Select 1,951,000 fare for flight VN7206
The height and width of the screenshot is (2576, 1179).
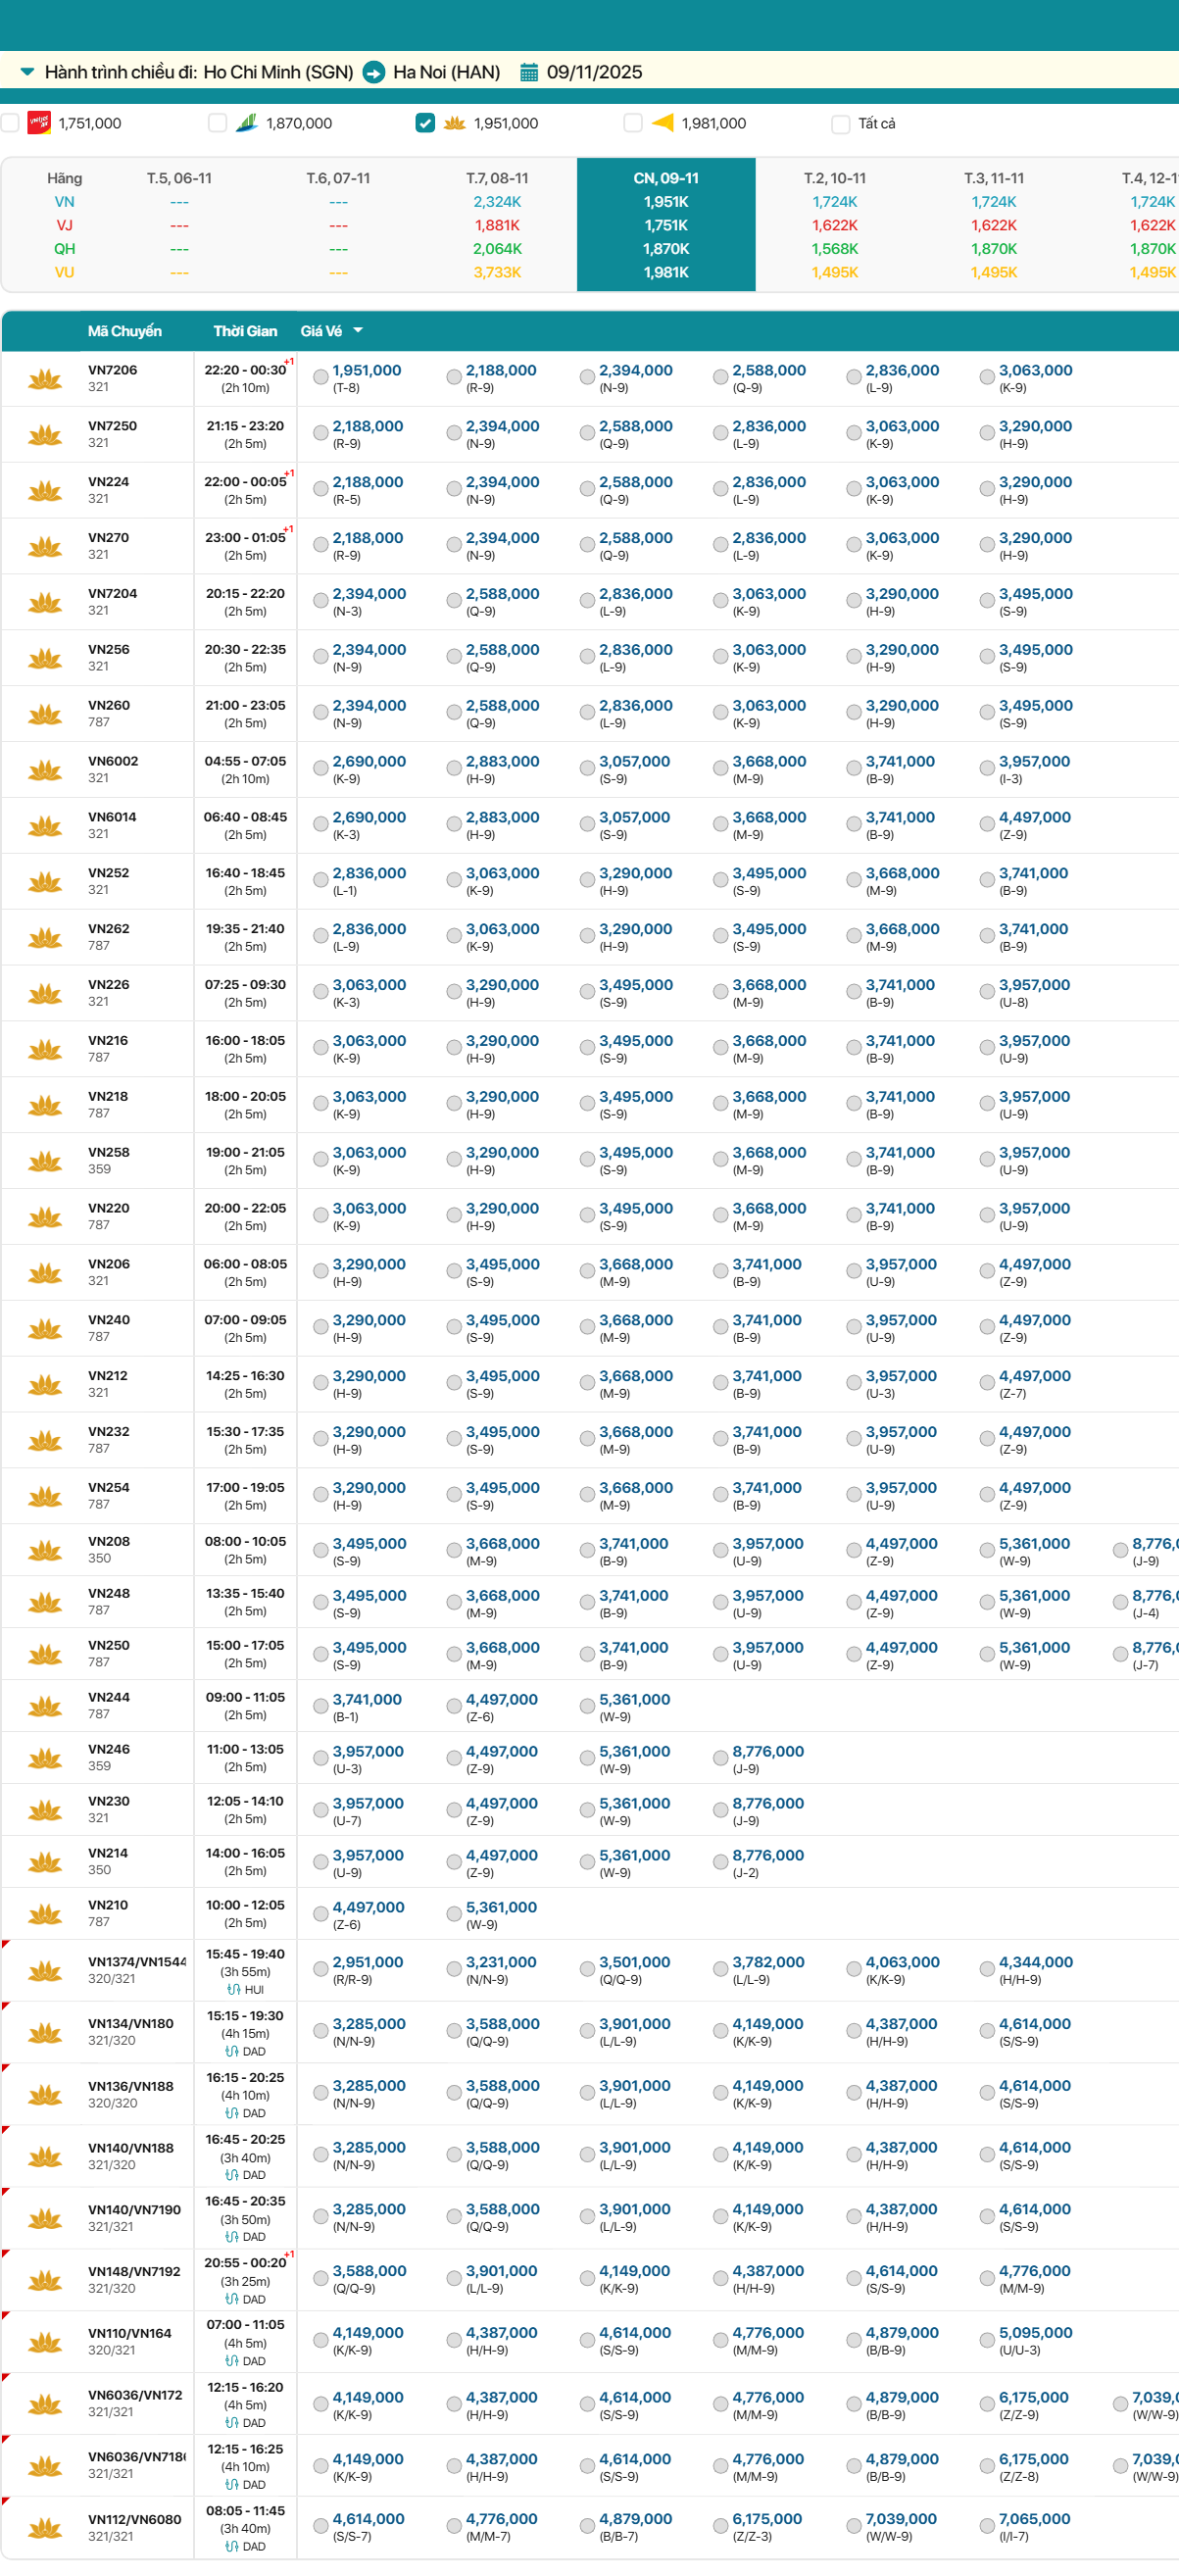[x=321, y=377]
